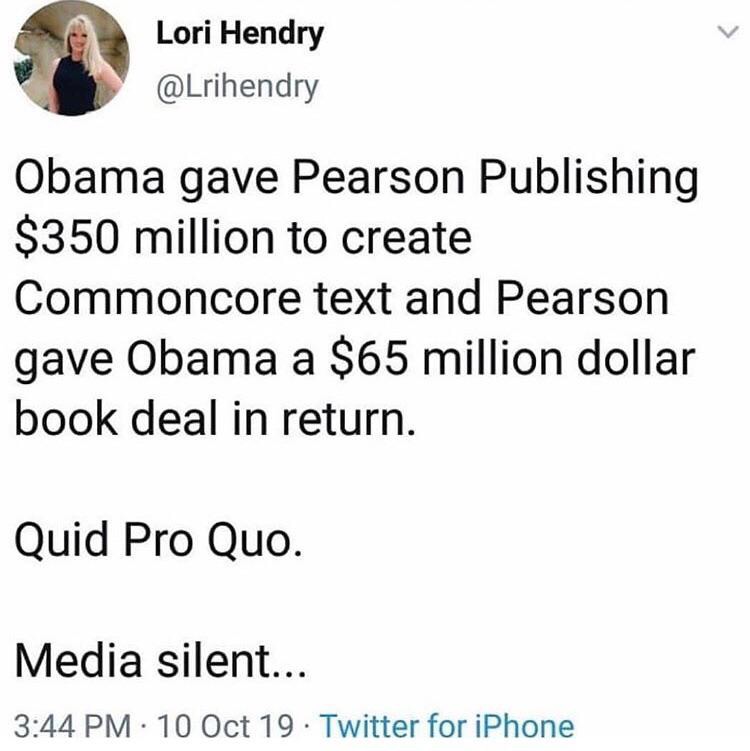Image resolution: width=750 pixels, height=751 pixels.
Task: Select the first word Obama in tweet
Action: tap(89, 177)
